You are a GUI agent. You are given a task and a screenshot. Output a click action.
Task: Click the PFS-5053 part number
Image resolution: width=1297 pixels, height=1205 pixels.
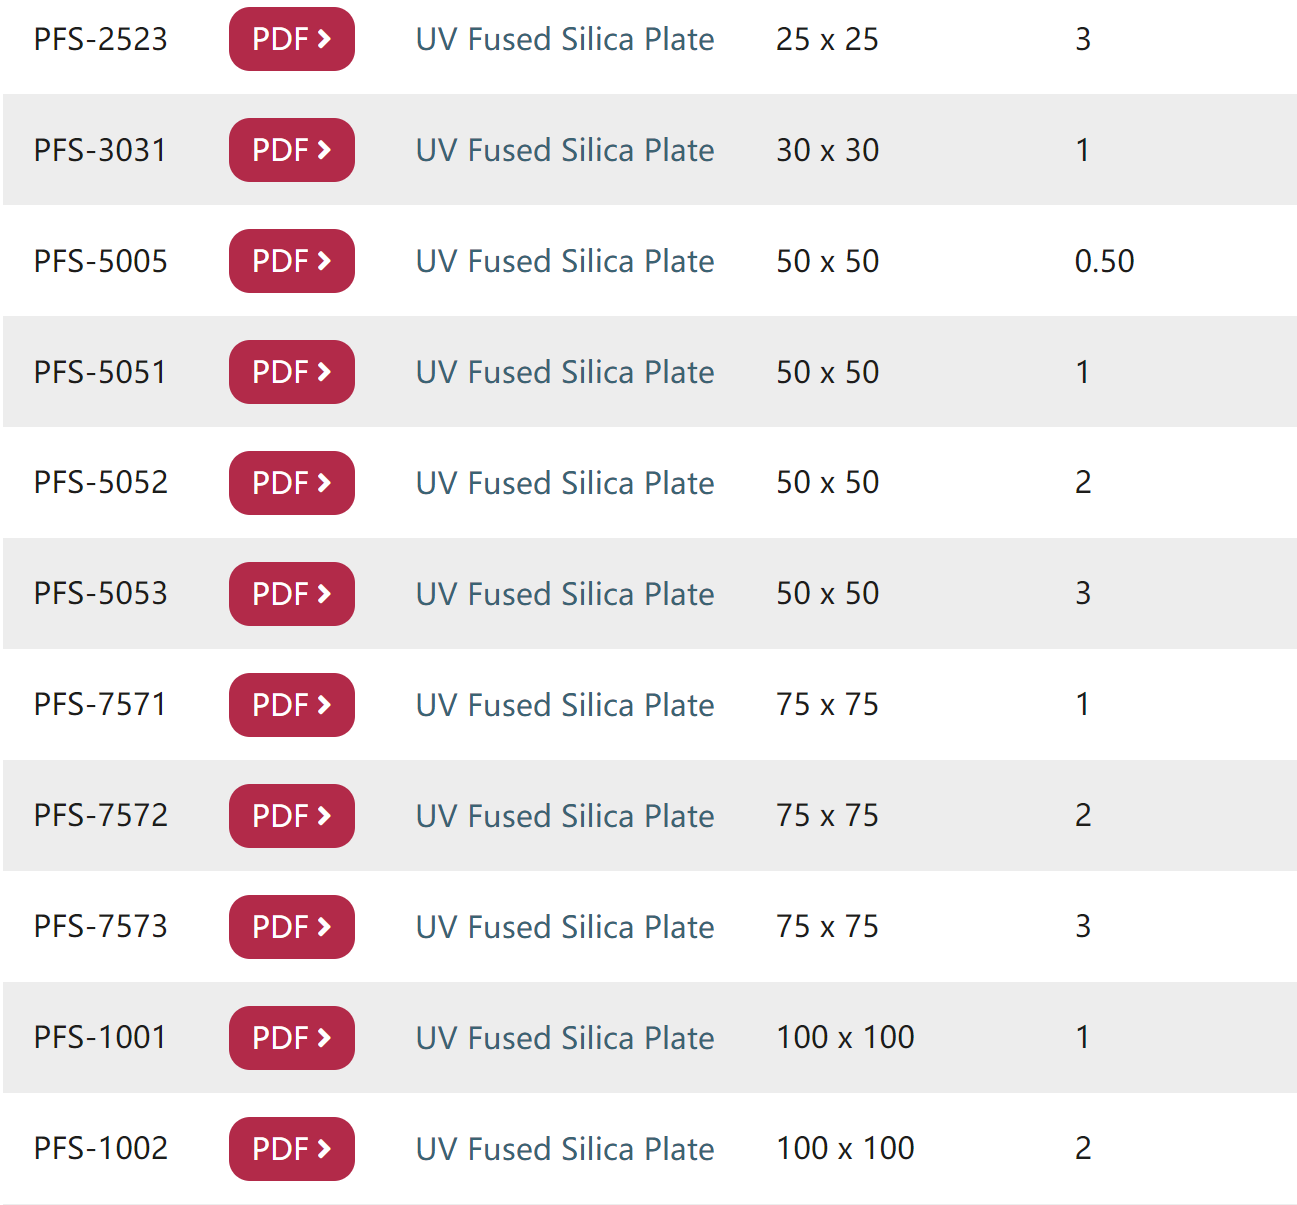pyautogui.click(x=101, y=593)
